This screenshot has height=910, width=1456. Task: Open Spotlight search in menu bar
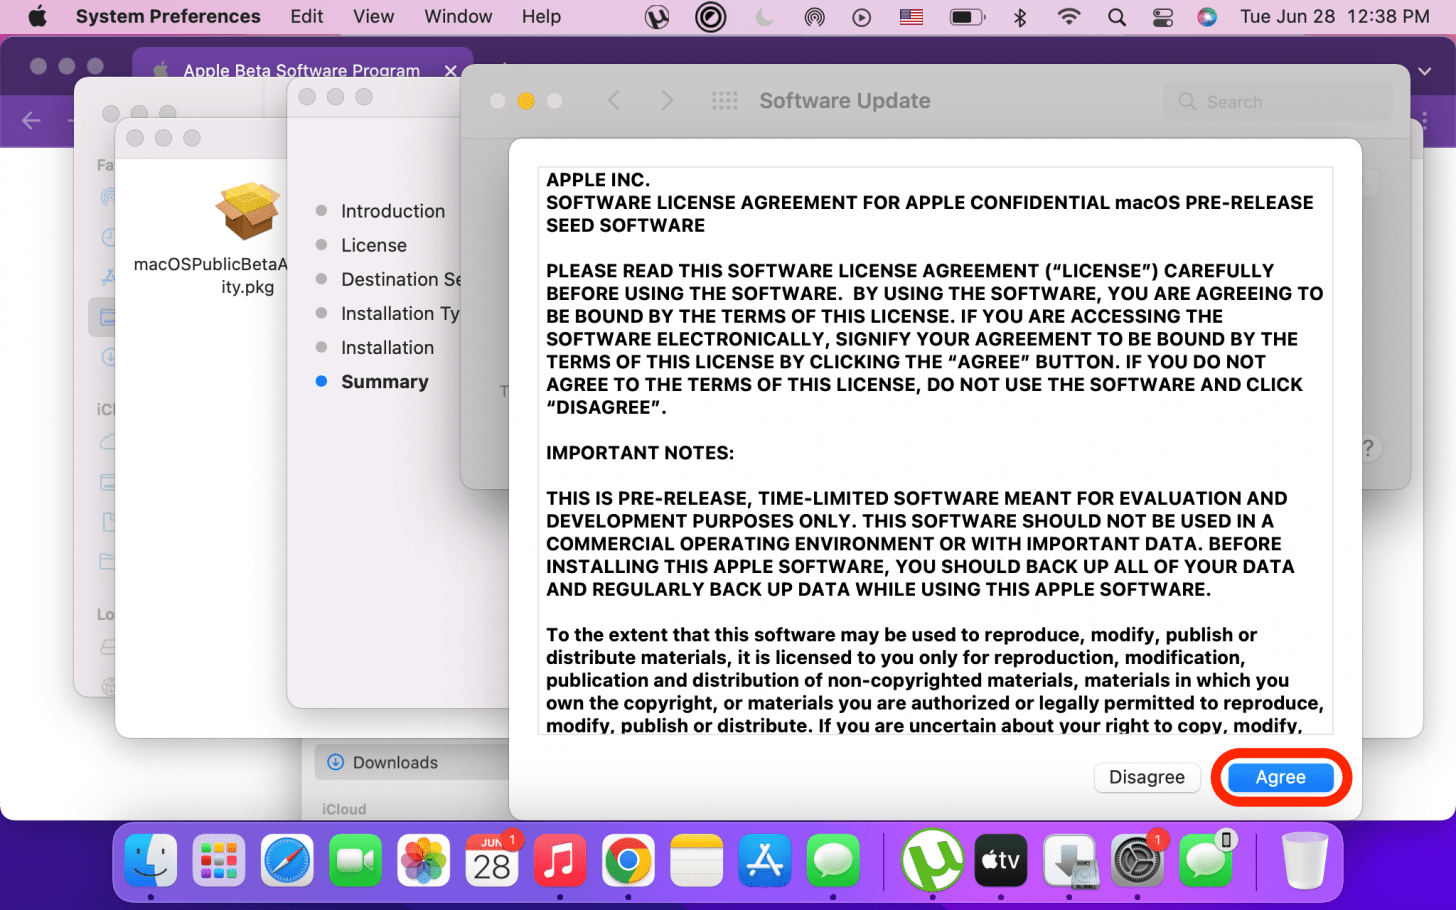(x=1117, y=17)
